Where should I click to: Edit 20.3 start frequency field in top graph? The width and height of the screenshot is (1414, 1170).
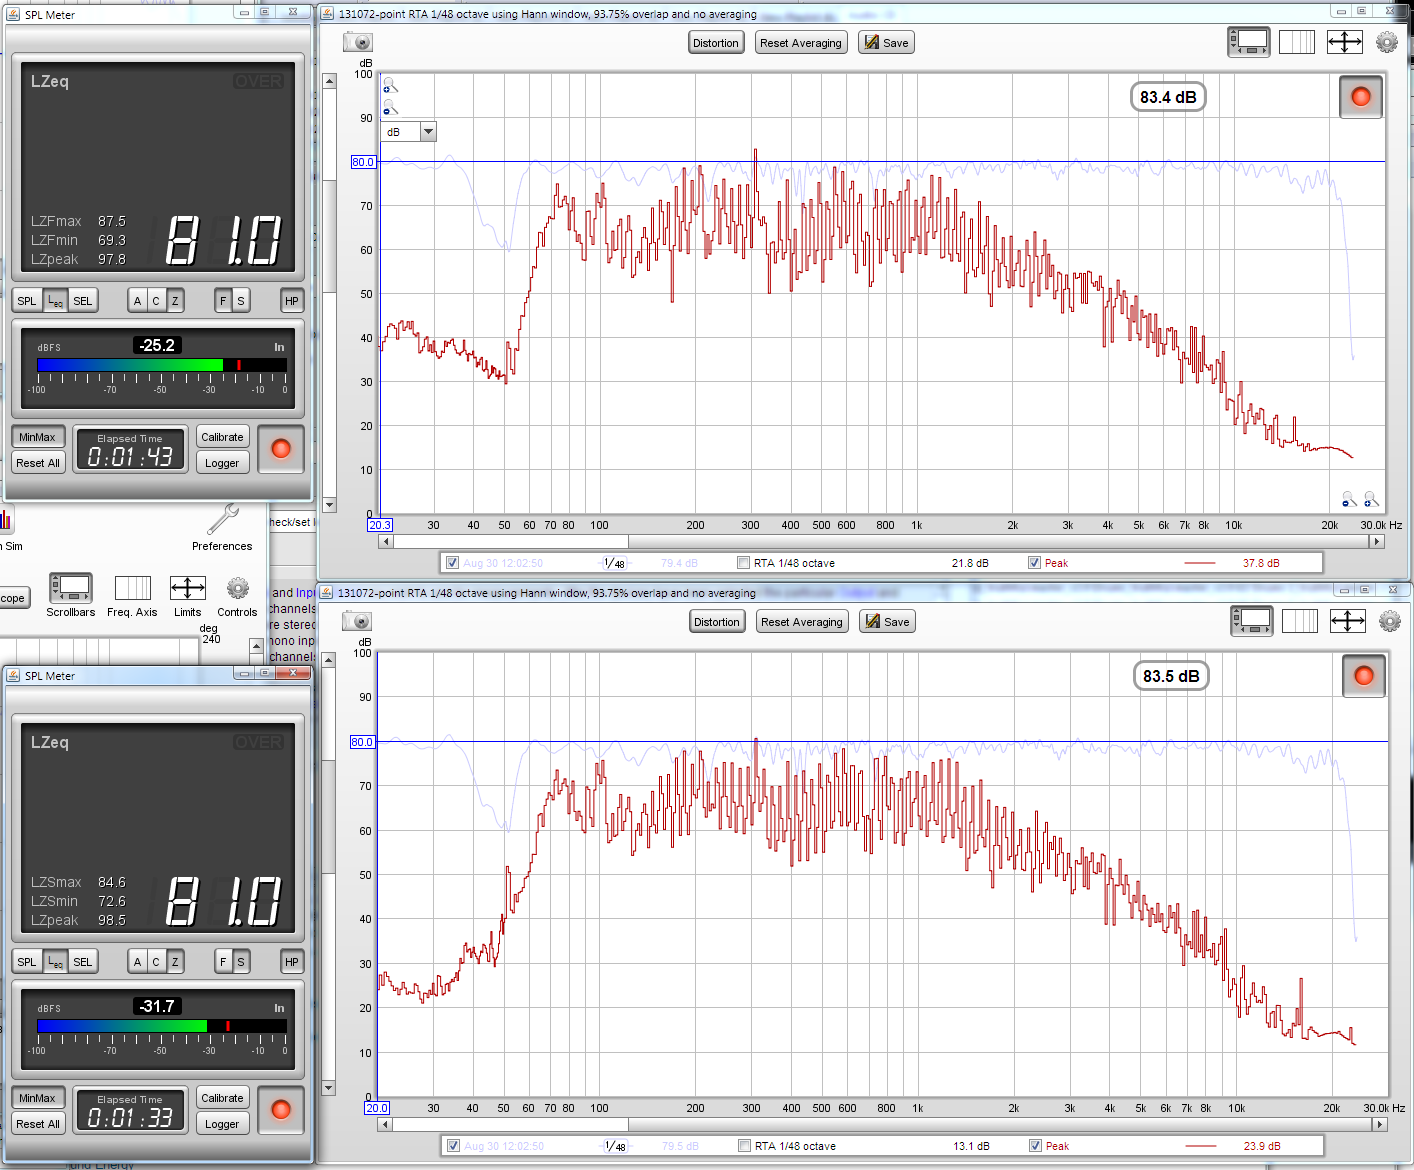380,525
